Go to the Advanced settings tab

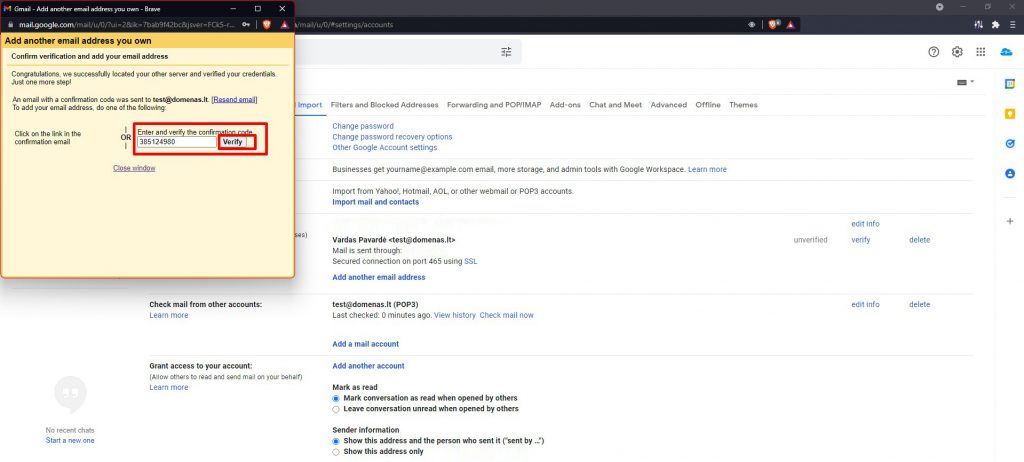[x=669, y=105]
